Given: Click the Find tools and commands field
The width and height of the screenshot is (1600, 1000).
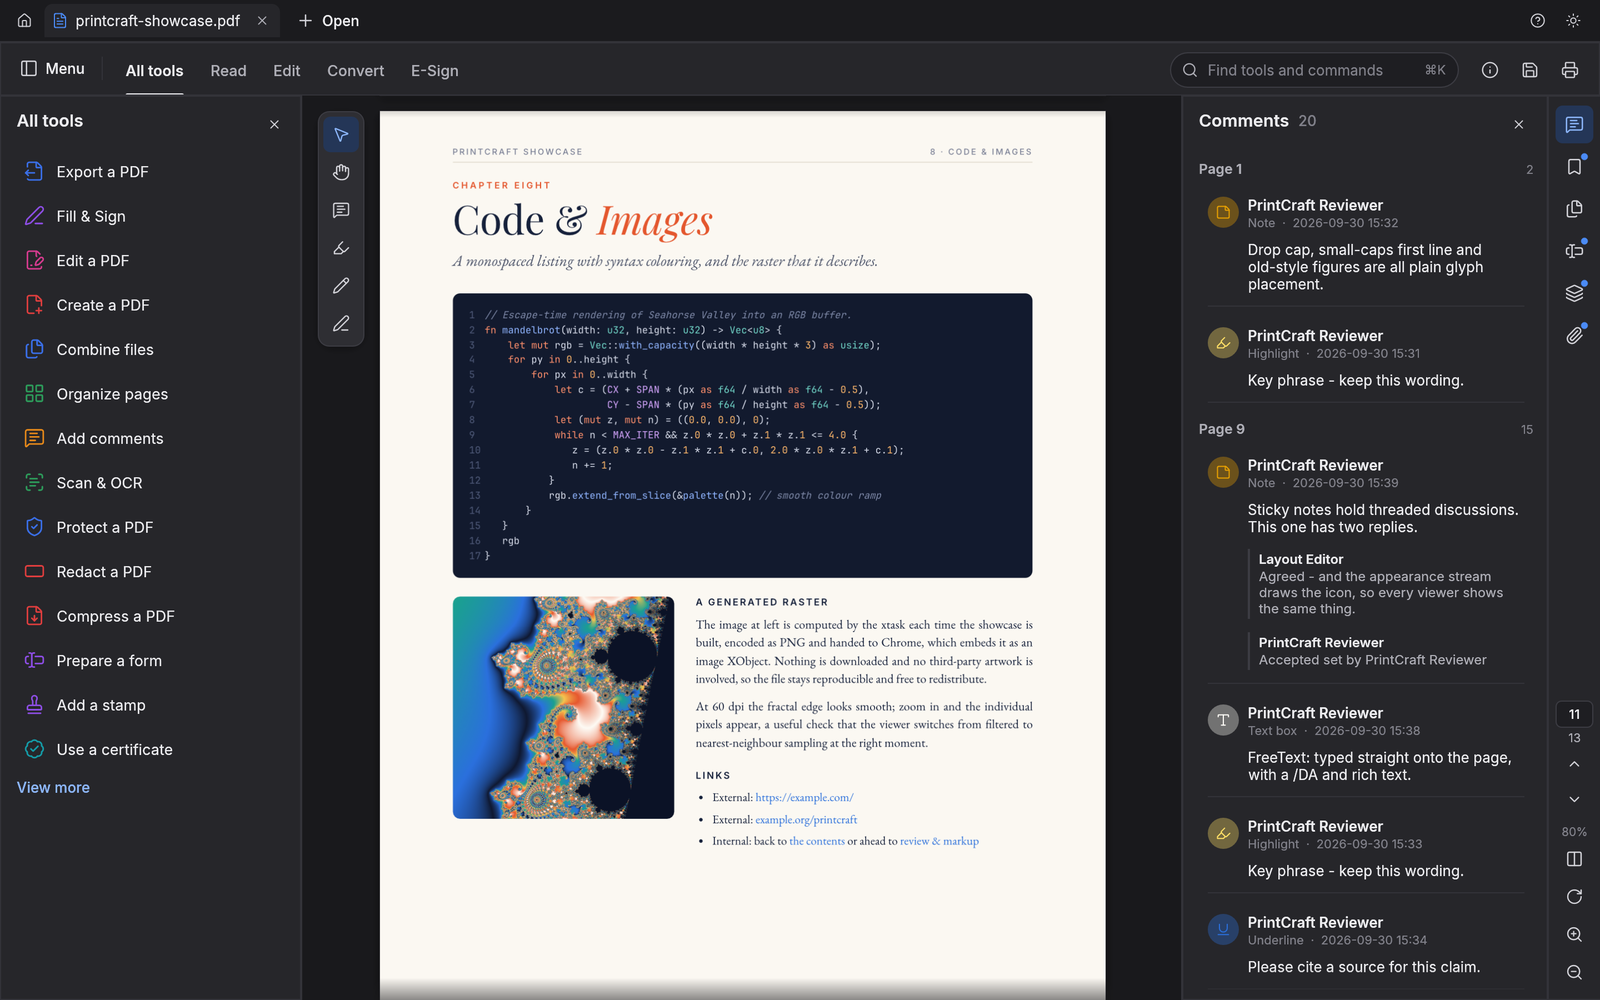Looking at the screenshot, I should click(x=1314, y=70).
